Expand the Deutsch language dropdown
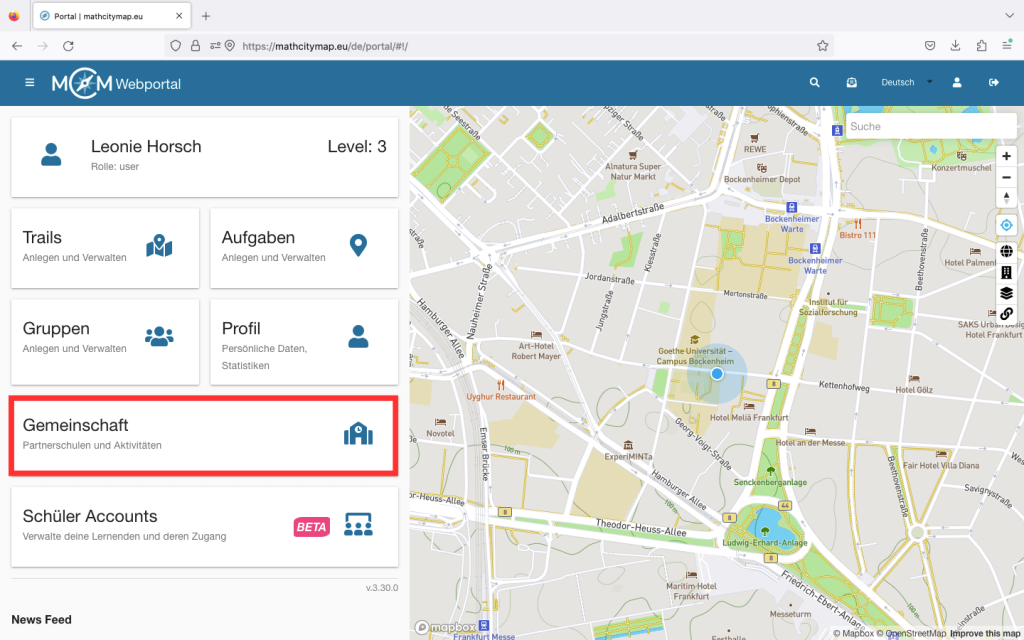Viewport: 1024px width, 640px height. tap(905, 83)
